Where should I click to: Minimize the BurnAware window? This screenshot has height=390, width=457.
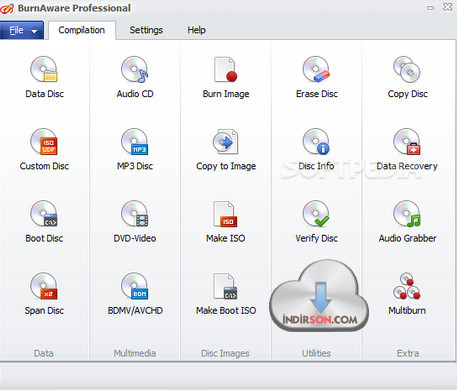coord(431,8)
